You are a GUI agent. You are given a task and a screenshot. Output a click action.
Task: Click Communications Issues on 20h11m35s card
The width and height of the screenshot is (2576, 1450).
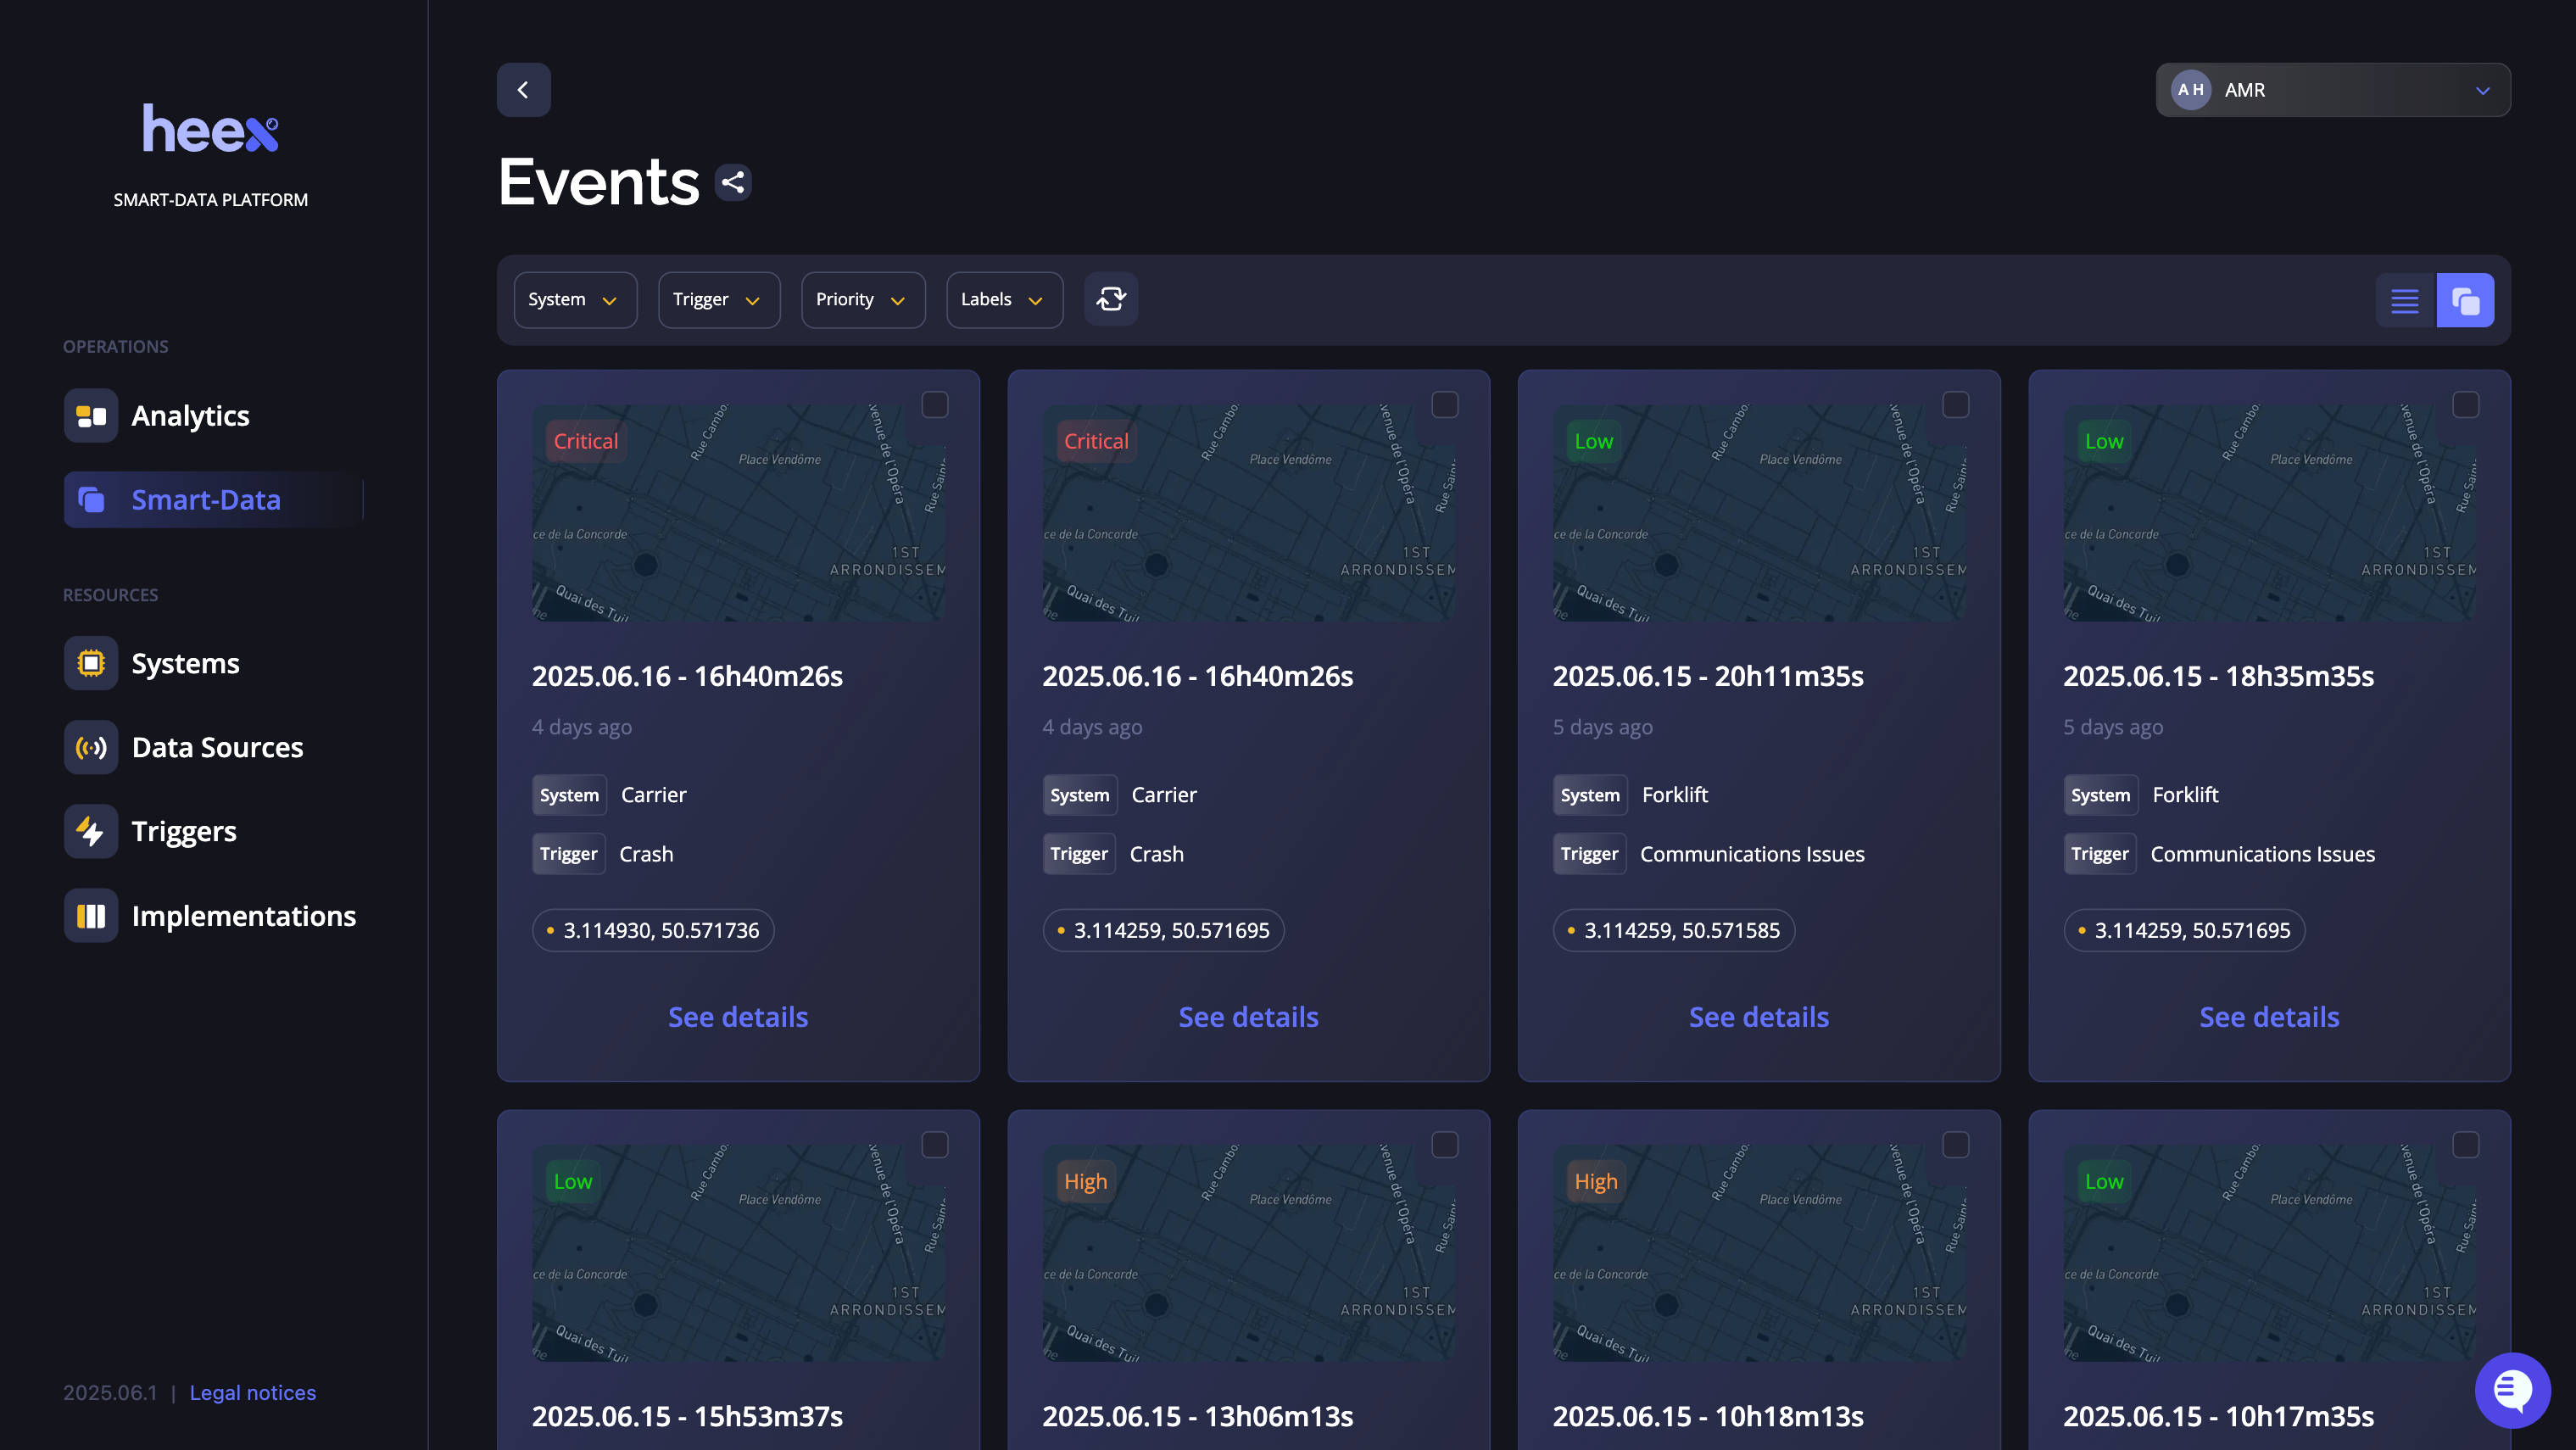click(x=1752, y=854)
